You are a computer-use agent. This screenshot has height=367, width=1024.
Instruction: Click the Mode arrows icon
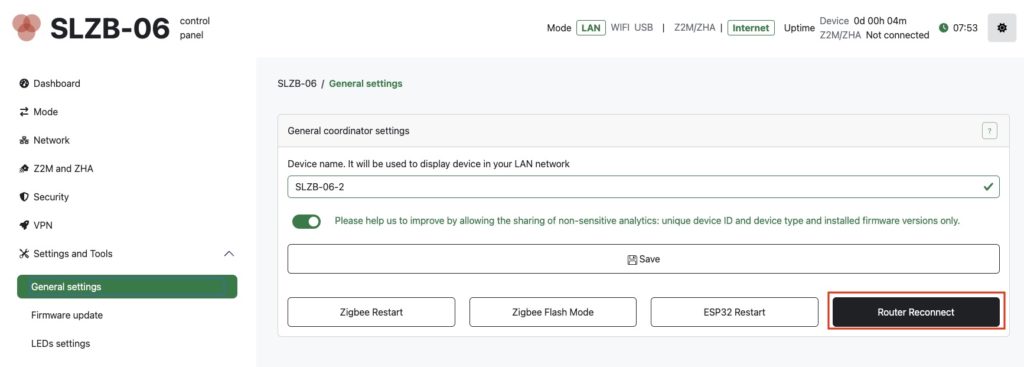tap(24, 112)
